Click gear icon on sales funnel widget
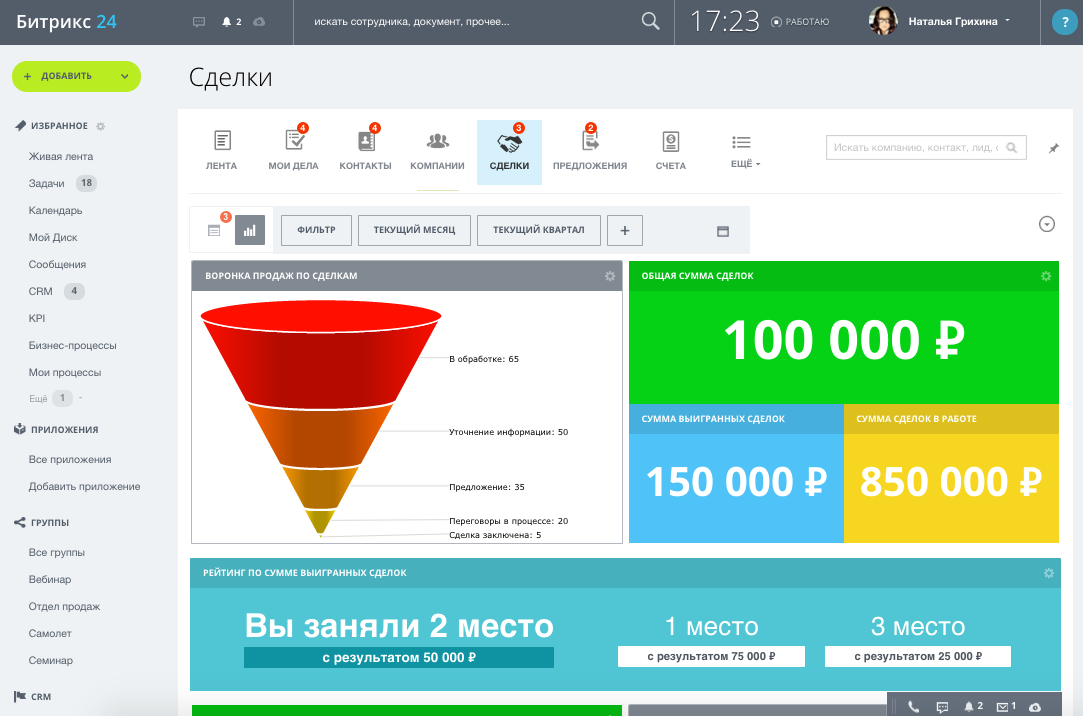The width and height of the screenshot is (1083, 716). [x=610, y=276]
